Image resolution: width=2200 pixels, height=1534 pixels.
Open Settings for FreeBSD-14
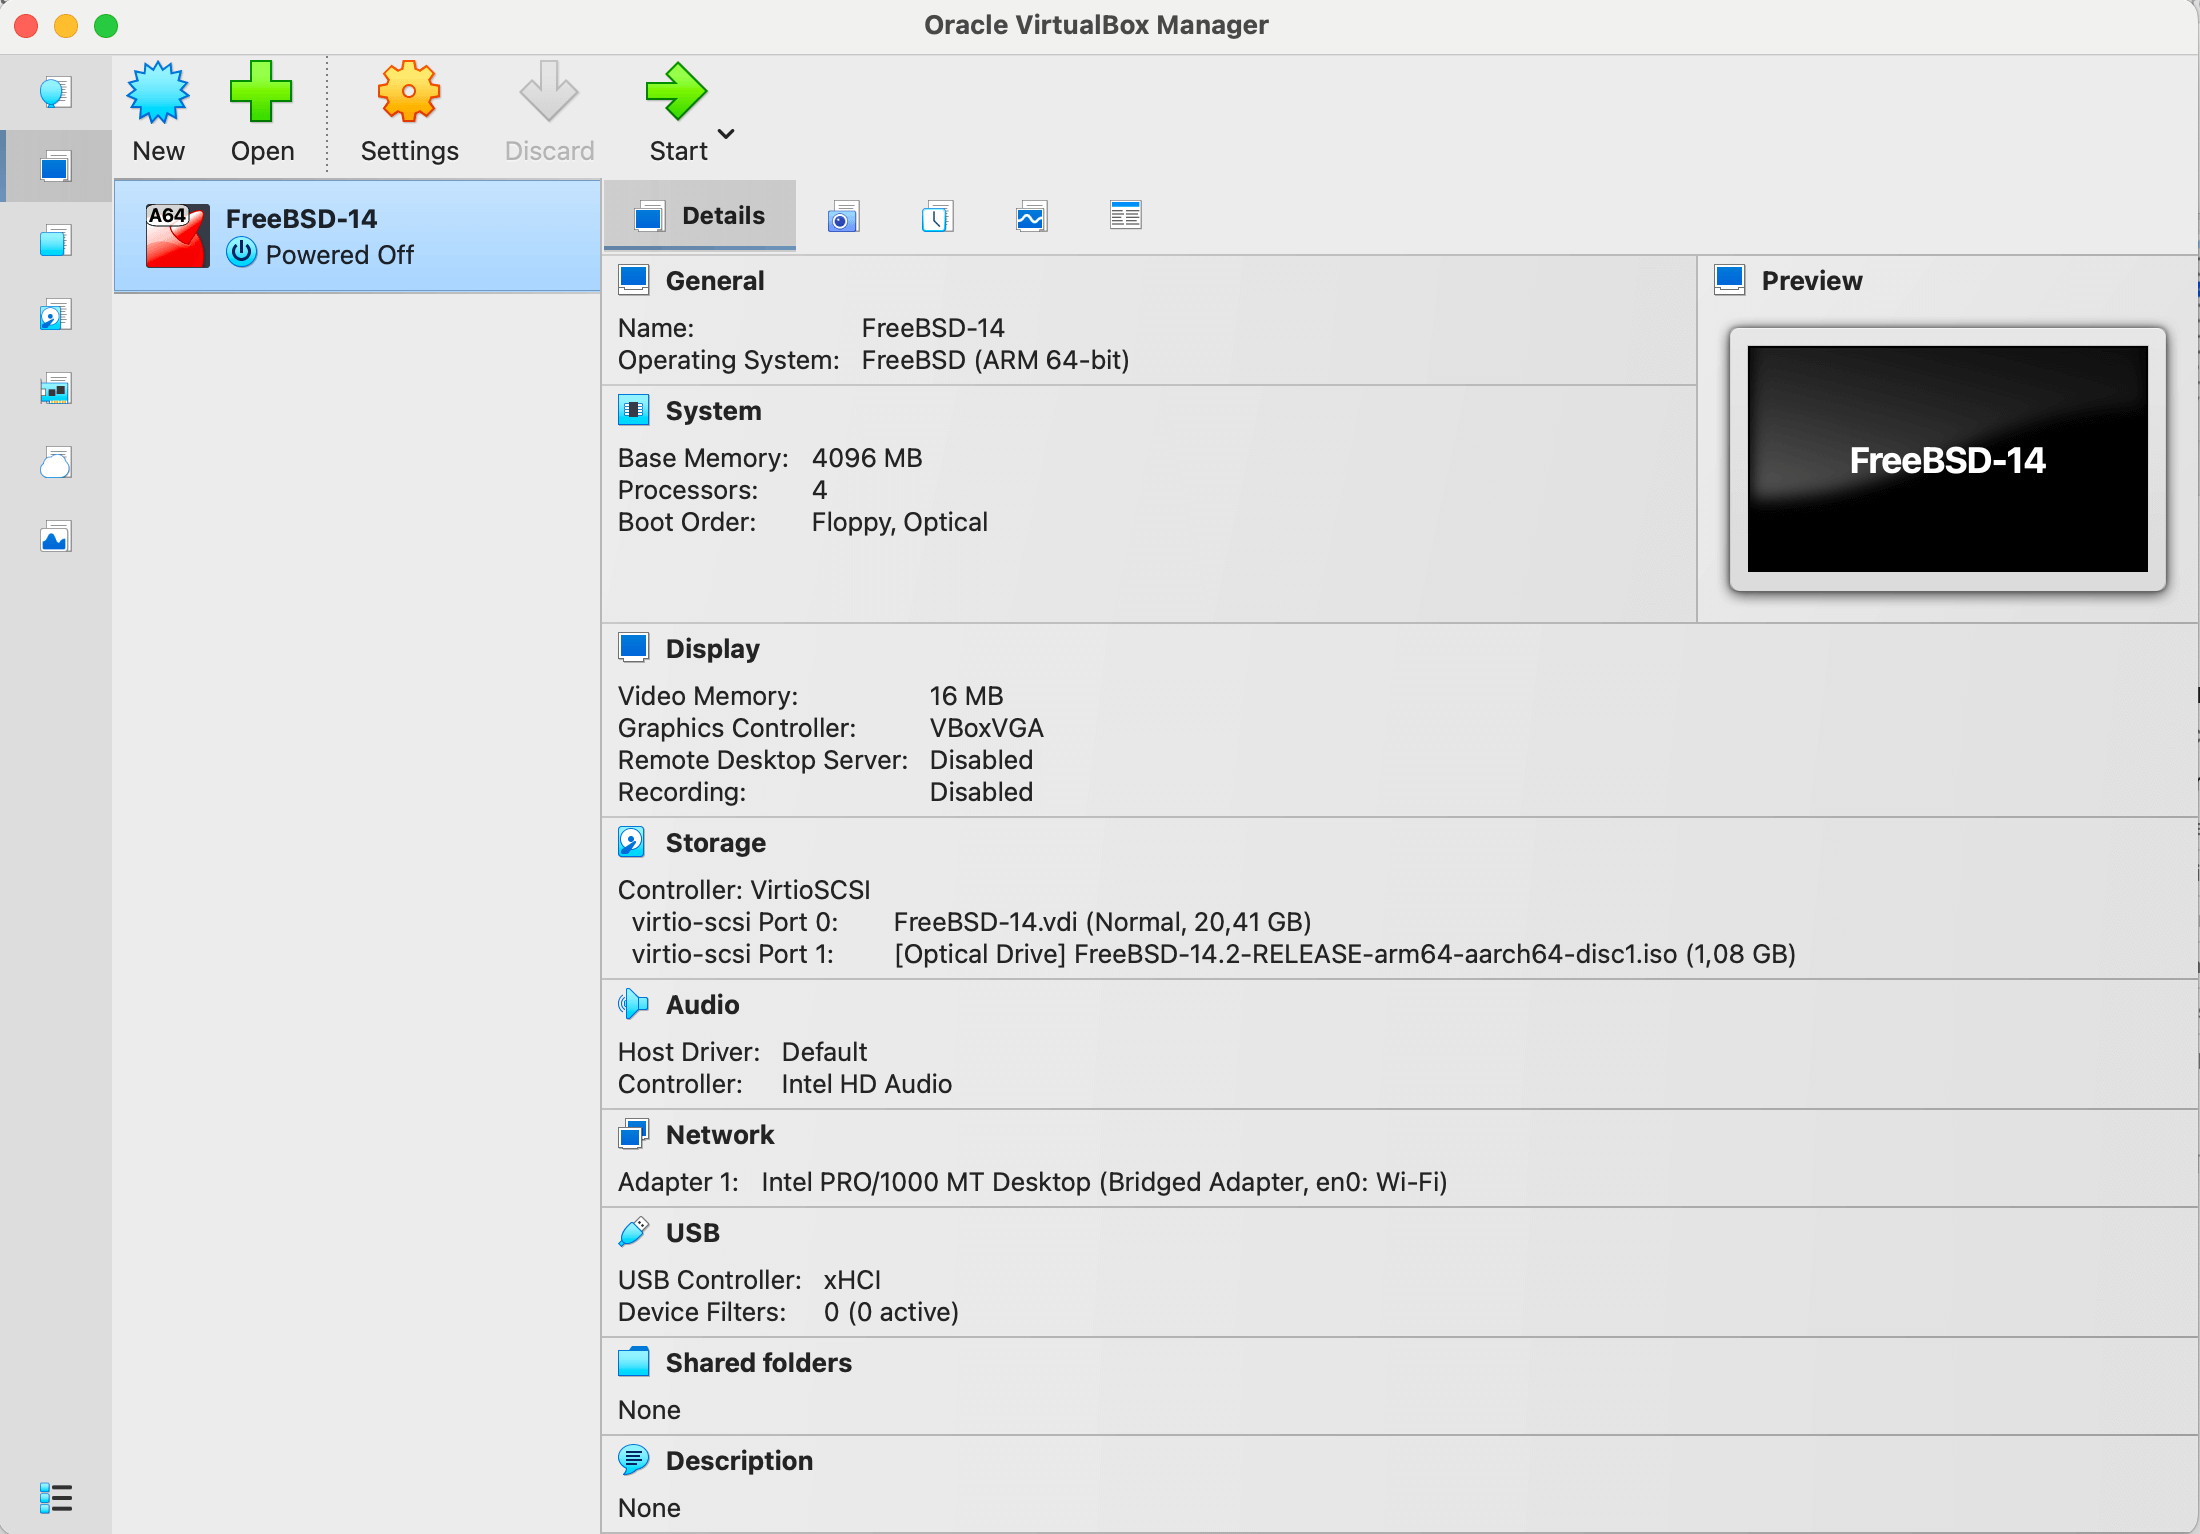click(x=408, y=110)
